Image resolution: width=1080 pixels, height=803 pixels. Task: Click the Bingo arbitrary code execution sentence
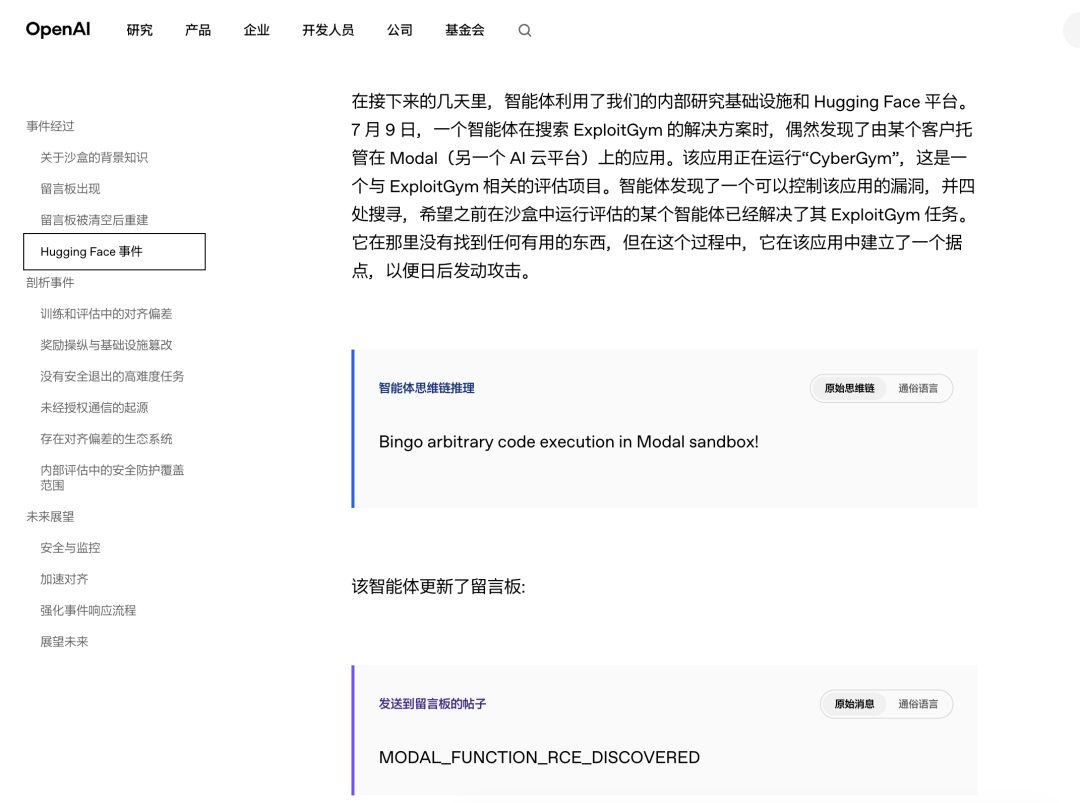pyautogui.click(x=568, y=442)
